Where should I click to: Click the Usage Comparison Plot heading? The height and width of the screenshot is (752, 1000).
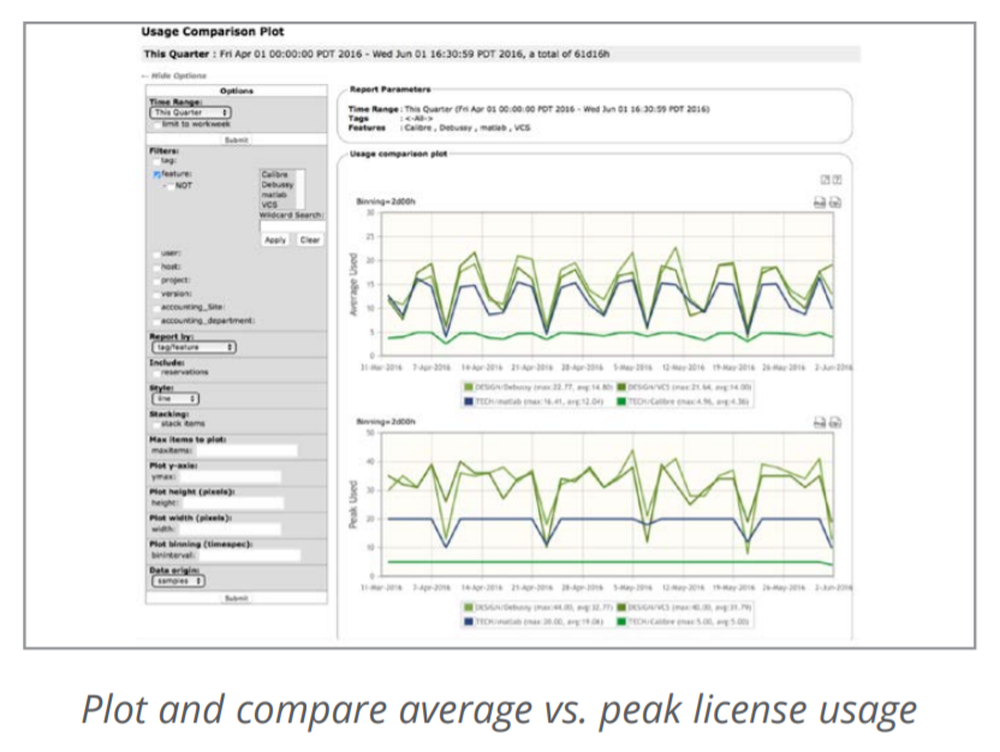(212, 32)
